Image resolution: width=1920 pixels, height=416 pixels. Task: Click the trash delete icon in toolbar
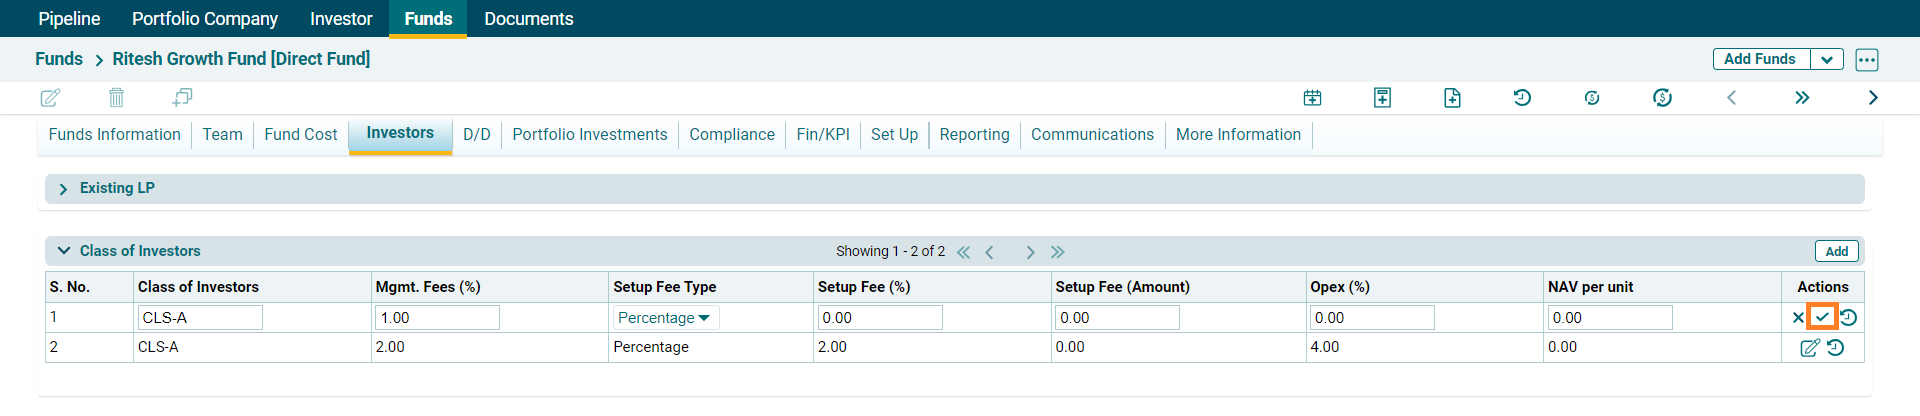coord(116,98)
